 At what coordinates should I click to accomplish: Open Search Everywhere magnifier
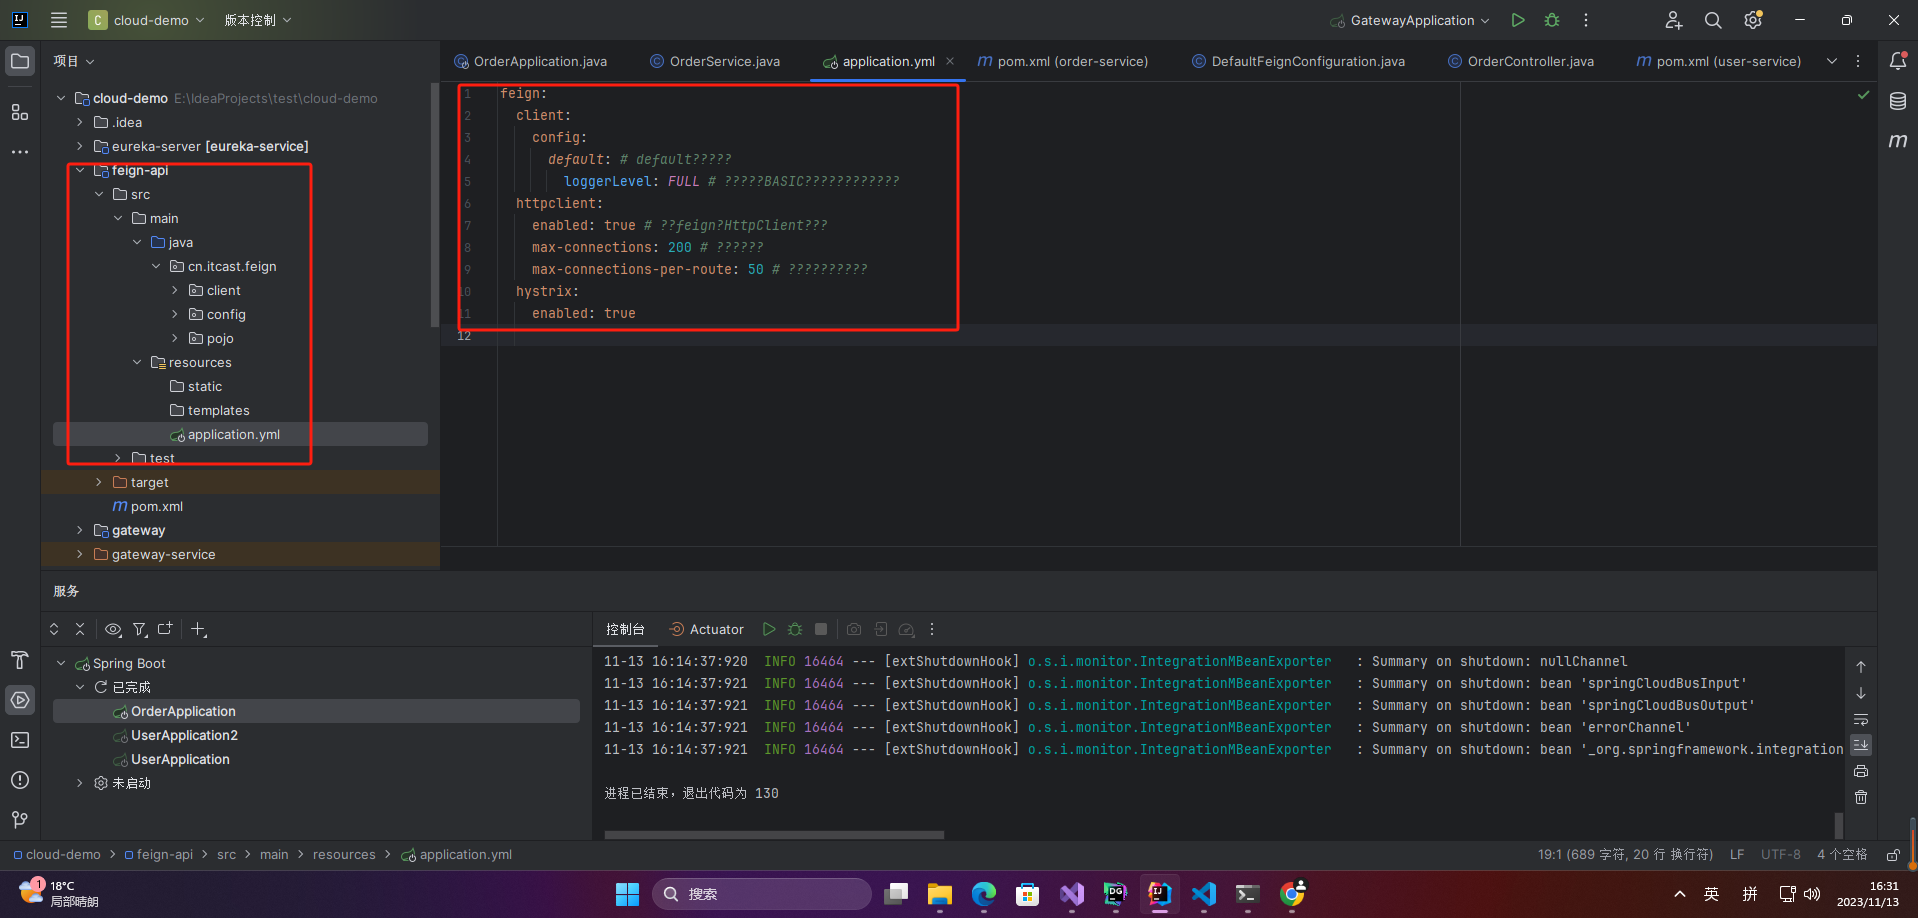point(1713,20)
